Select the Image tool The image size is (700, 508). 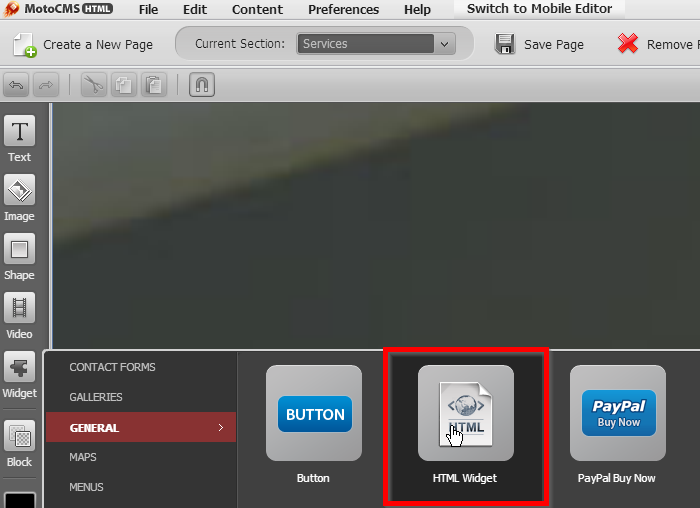[20, 190]
